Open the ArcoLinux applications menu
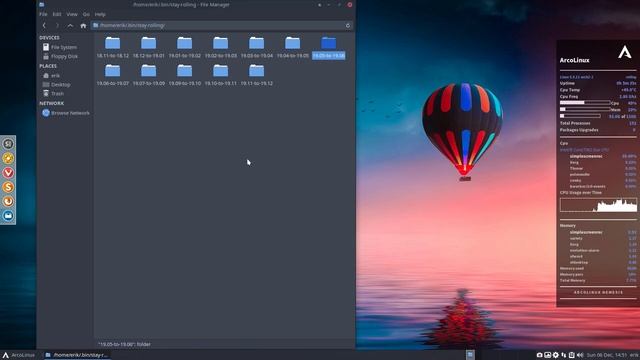 coord(19,355)
